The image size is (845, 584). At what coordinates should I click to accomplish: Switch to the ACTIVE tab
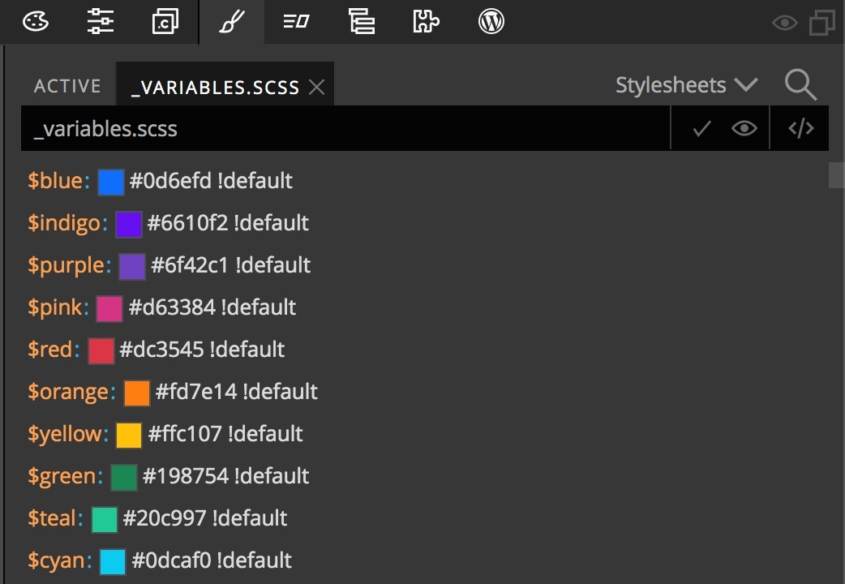pyautogui.click(x=67, y=87)
